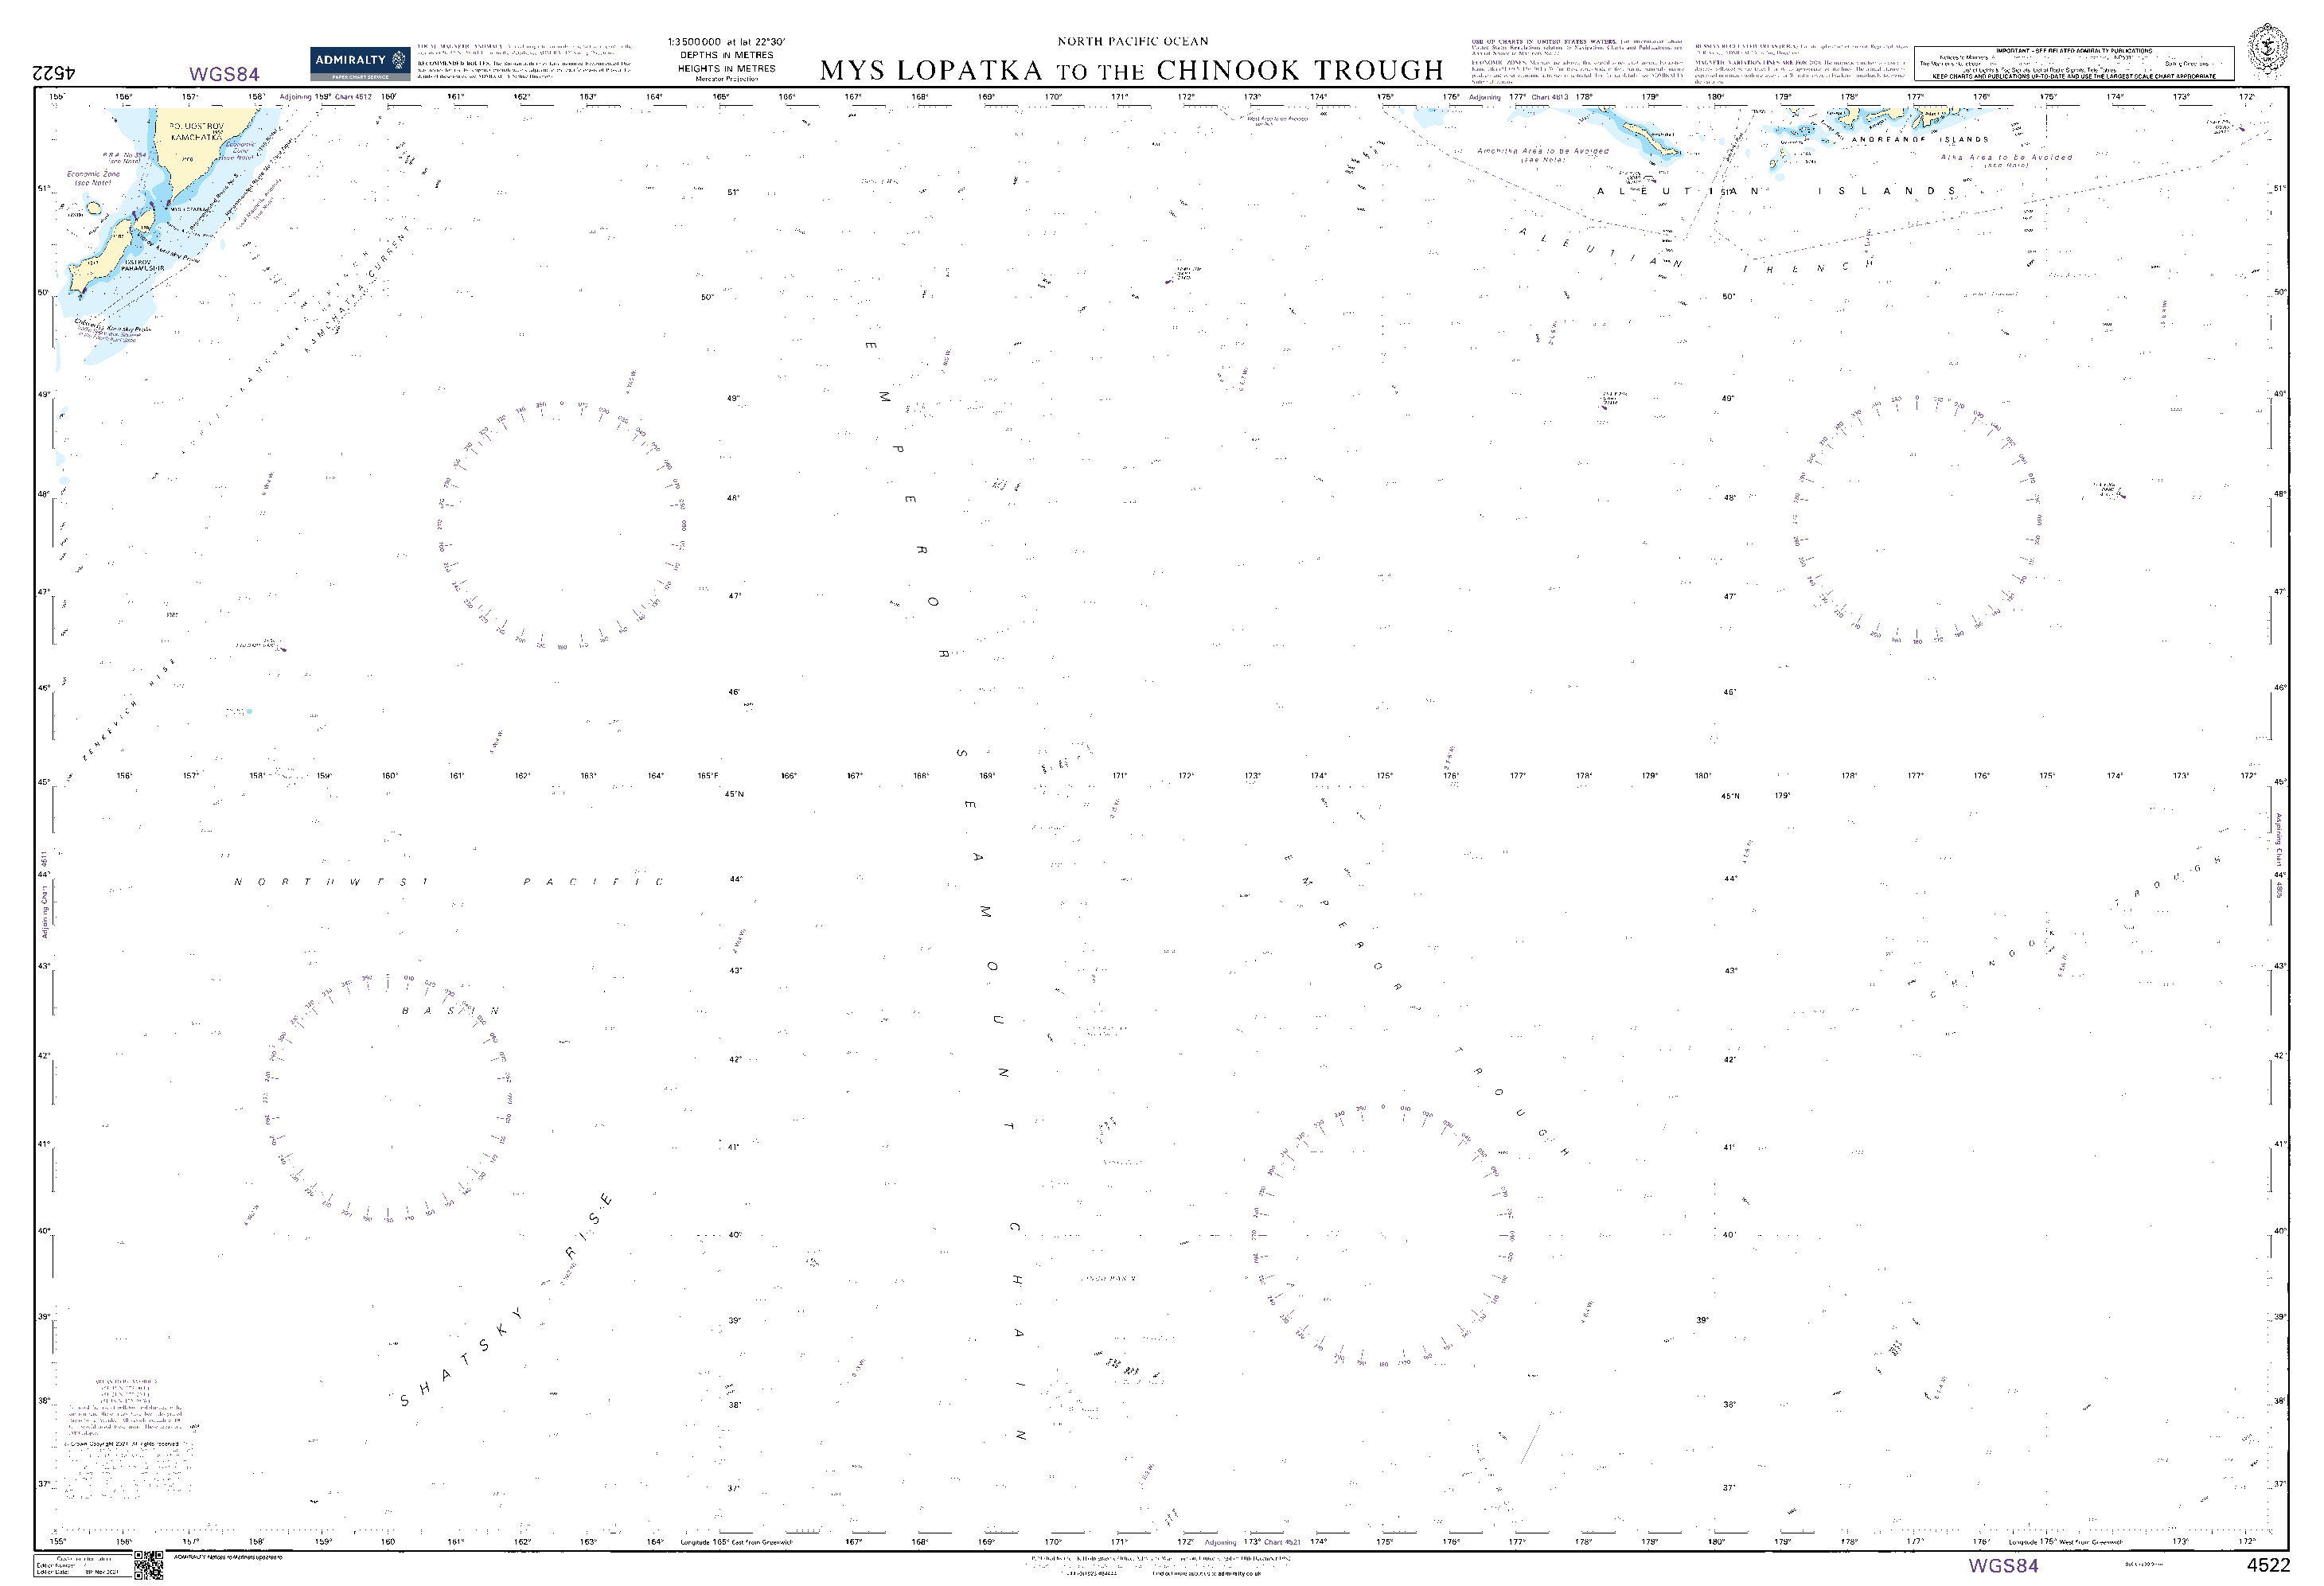Click the upside-down 4522 chart number top left
The width and height of the screenshot is (2324, 1586).
click(x=55, y=73)
